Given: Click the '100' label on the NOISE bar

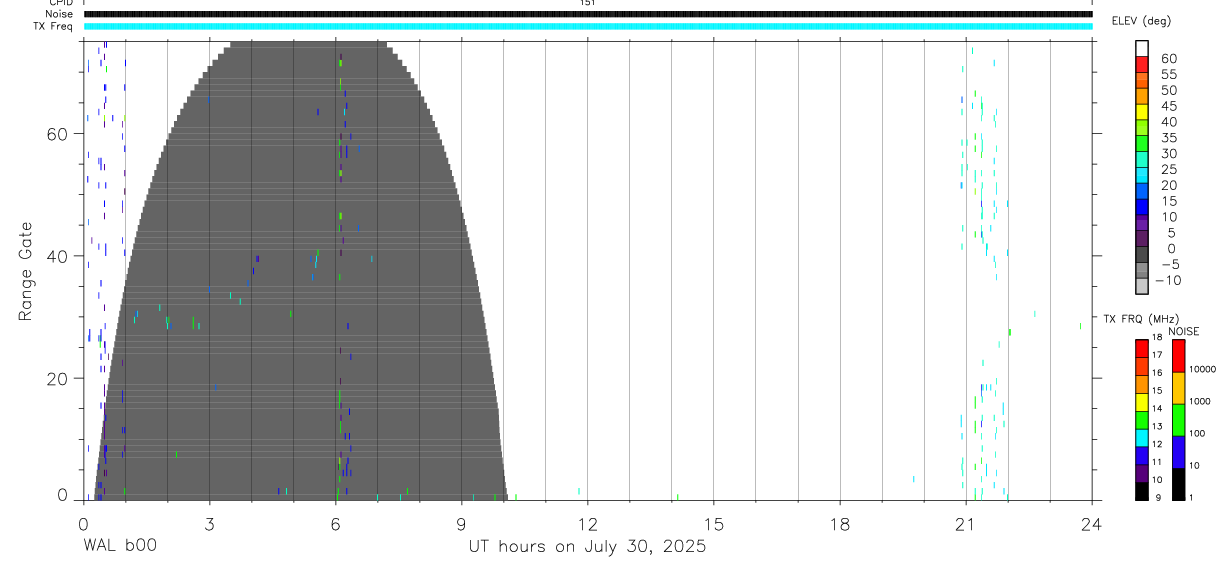Looking at the screenshot, I should 1197,433.
